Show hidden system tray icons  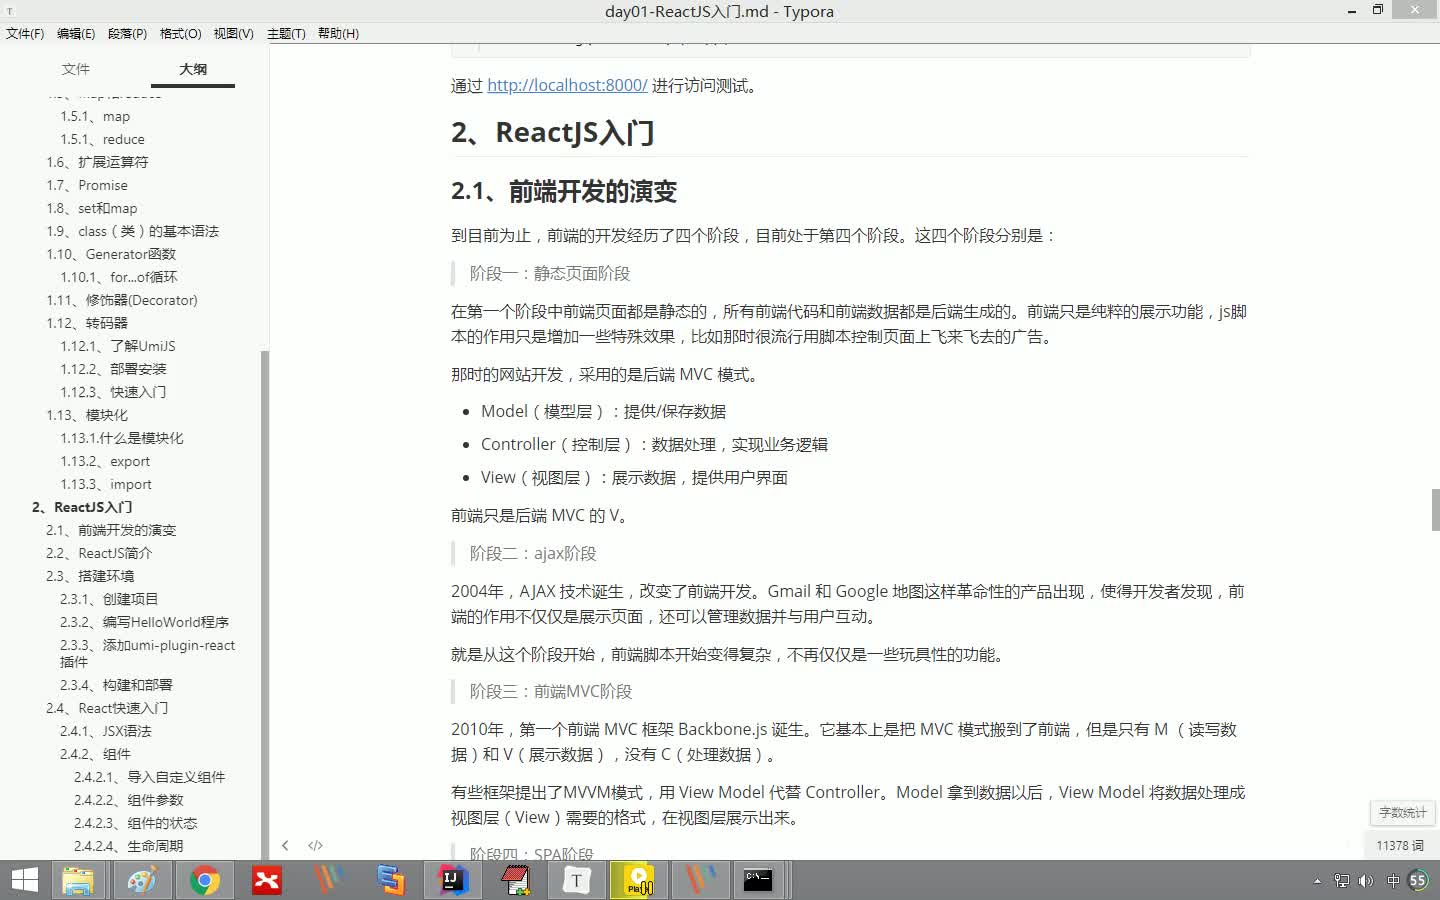(1317, 881)
